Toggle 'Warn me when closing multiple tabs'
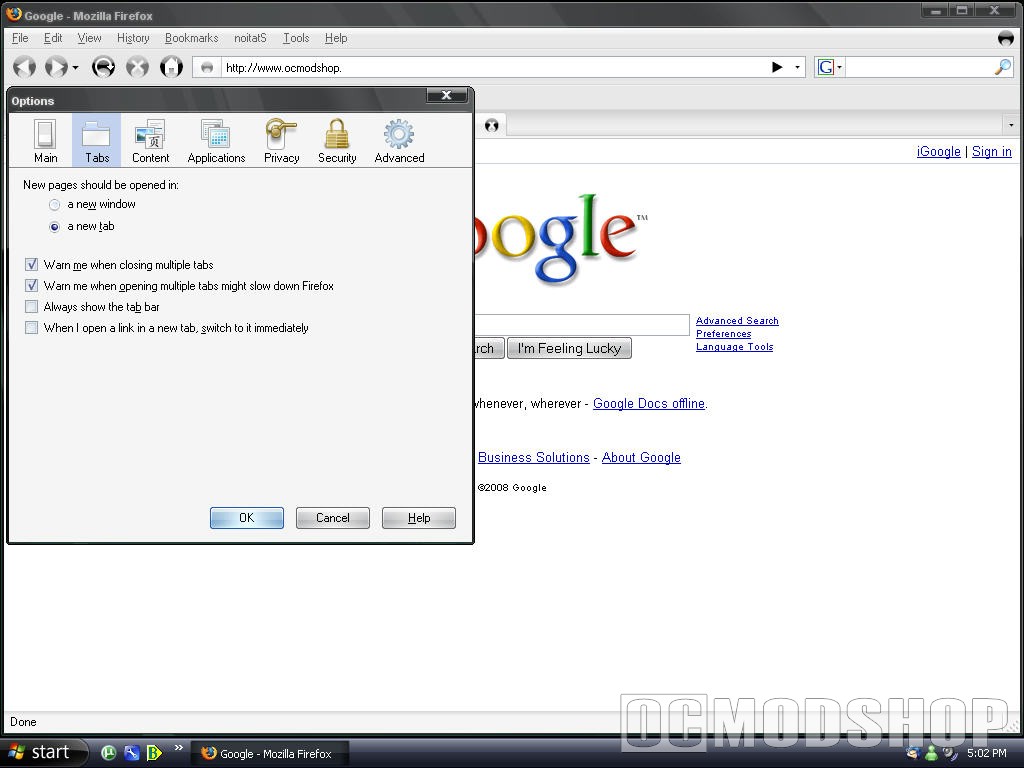 click(31, 264)
